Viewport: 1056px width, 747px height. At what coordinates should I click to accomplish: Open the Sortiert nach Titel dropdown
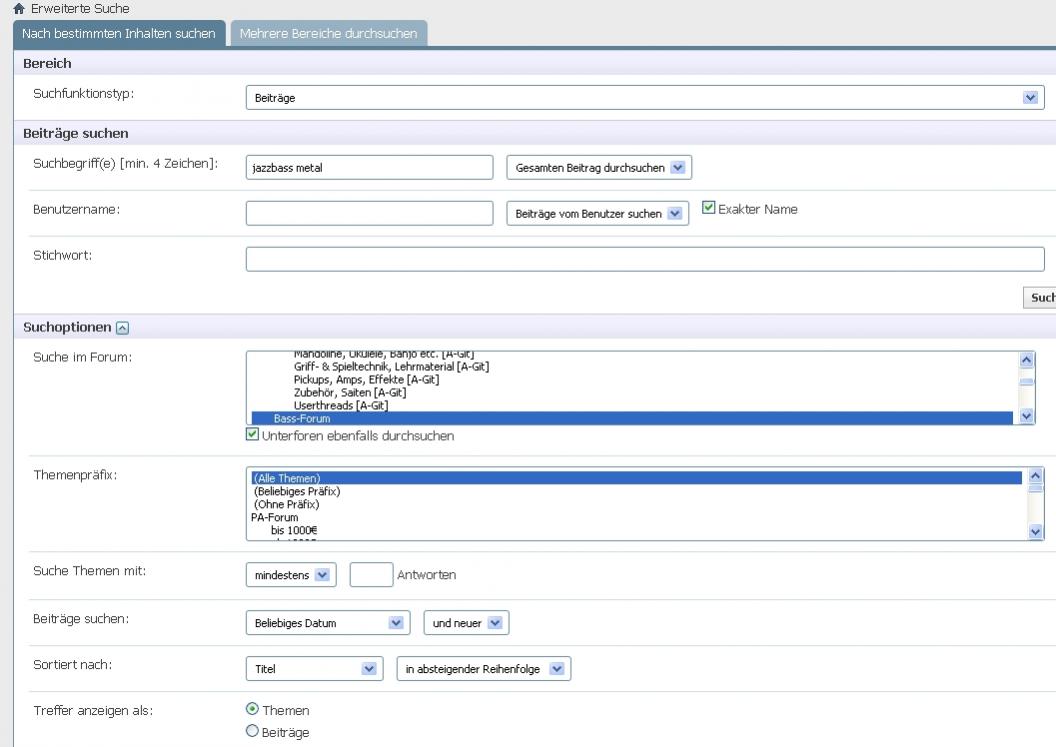tap(315, 669)
